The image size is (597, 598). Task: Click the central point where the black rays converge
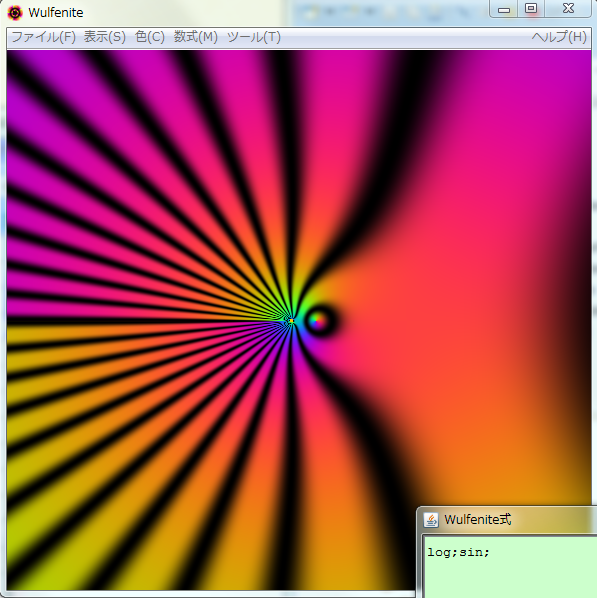[x=291, y=321]
